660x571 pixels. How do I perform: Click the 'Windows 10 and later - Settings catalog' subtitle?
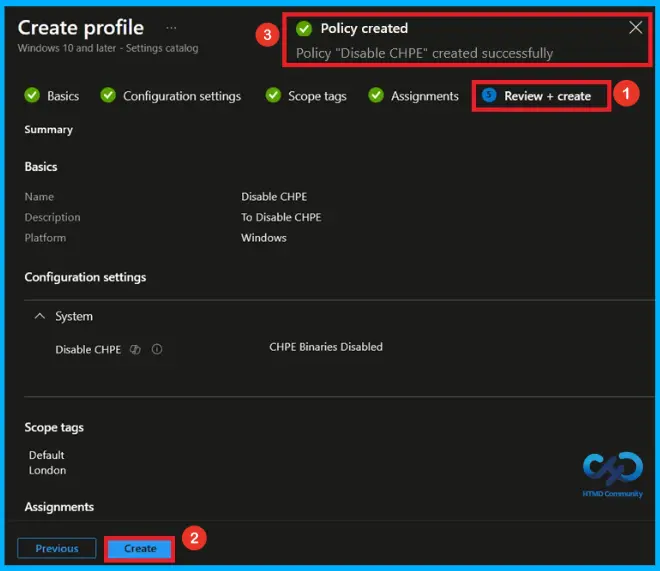pyautogui.click(x=108, y=48)
